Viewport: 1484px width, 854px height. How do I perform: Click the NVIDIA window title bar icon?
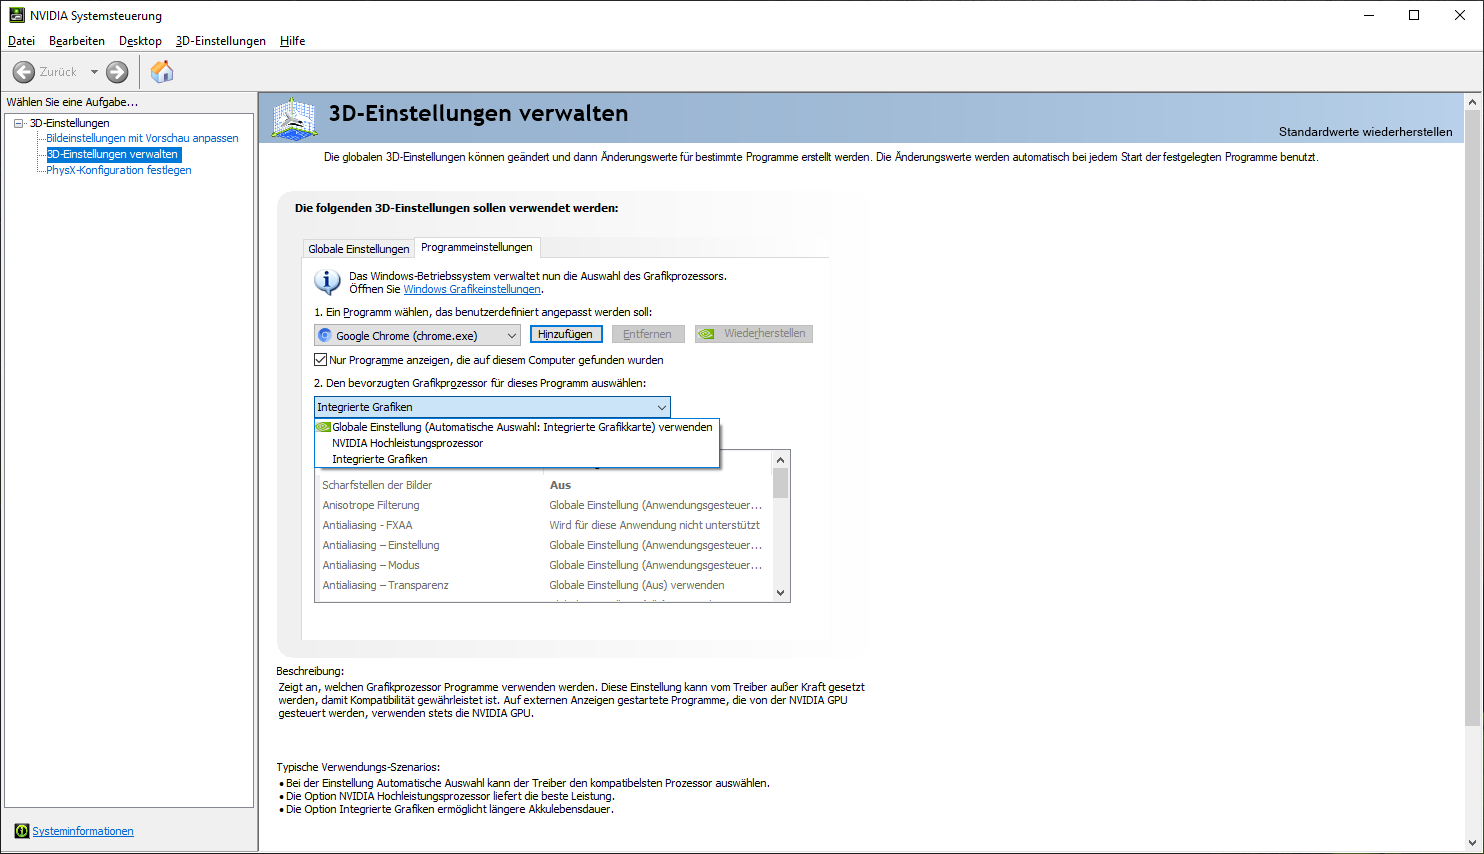tap(16, 15)
